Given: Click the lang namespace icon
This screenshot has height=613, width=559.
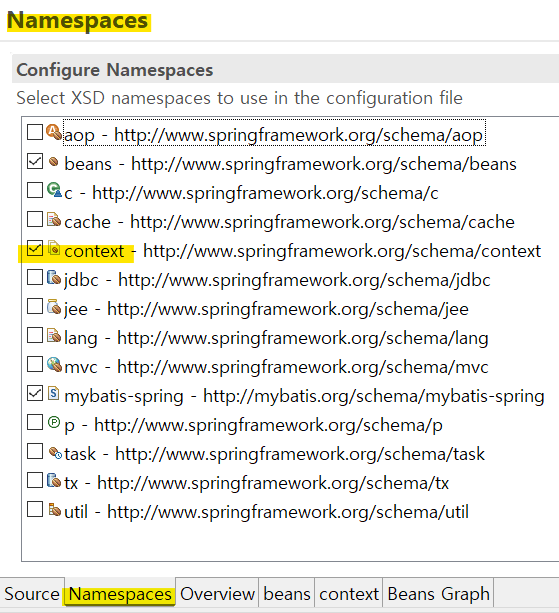Looking at the screenshot, I should [x=54, y=335].
